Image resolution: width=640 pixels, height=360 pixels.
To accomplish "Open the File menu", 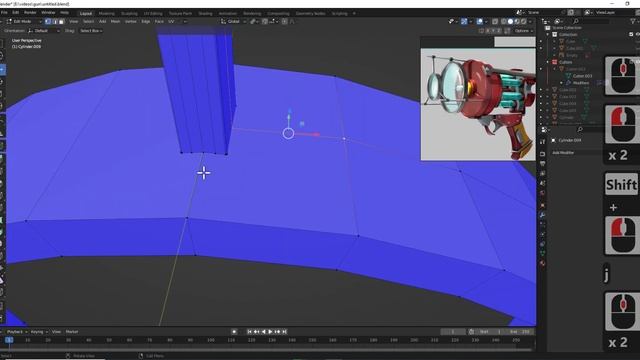I will point(4,13).
